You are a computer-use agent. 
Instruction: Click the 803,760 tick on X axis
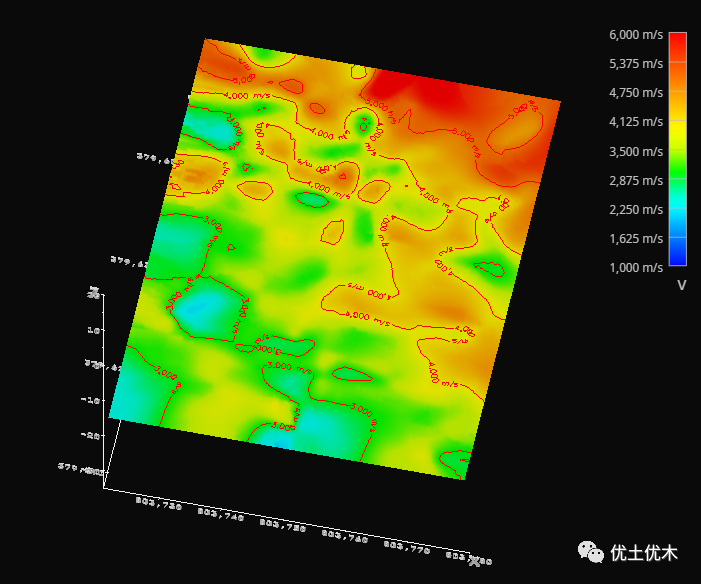345,536
